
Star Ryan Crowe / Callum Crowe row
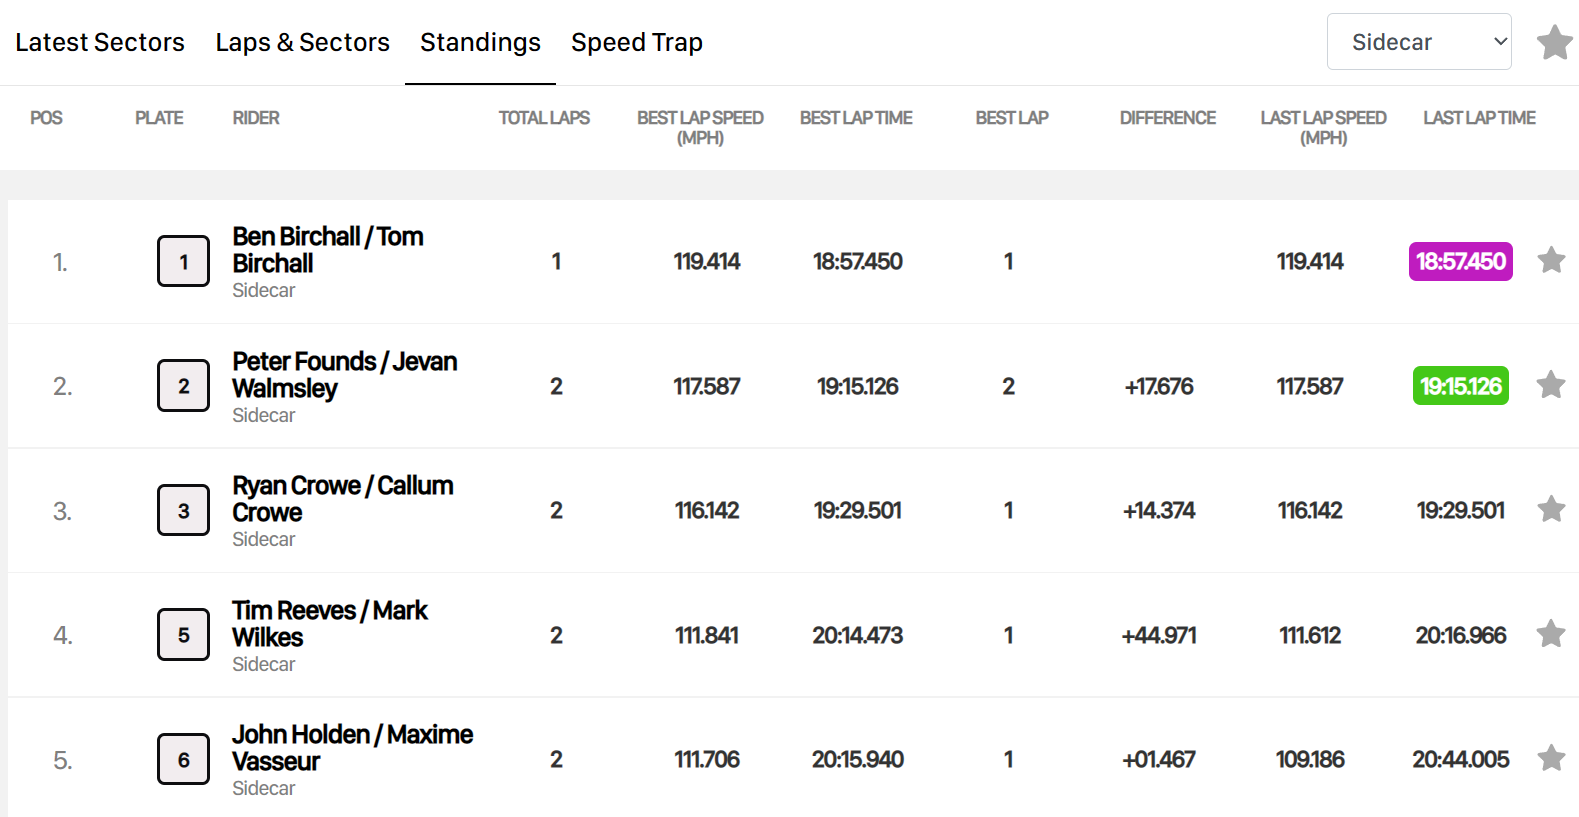(x=1551, y=509)
